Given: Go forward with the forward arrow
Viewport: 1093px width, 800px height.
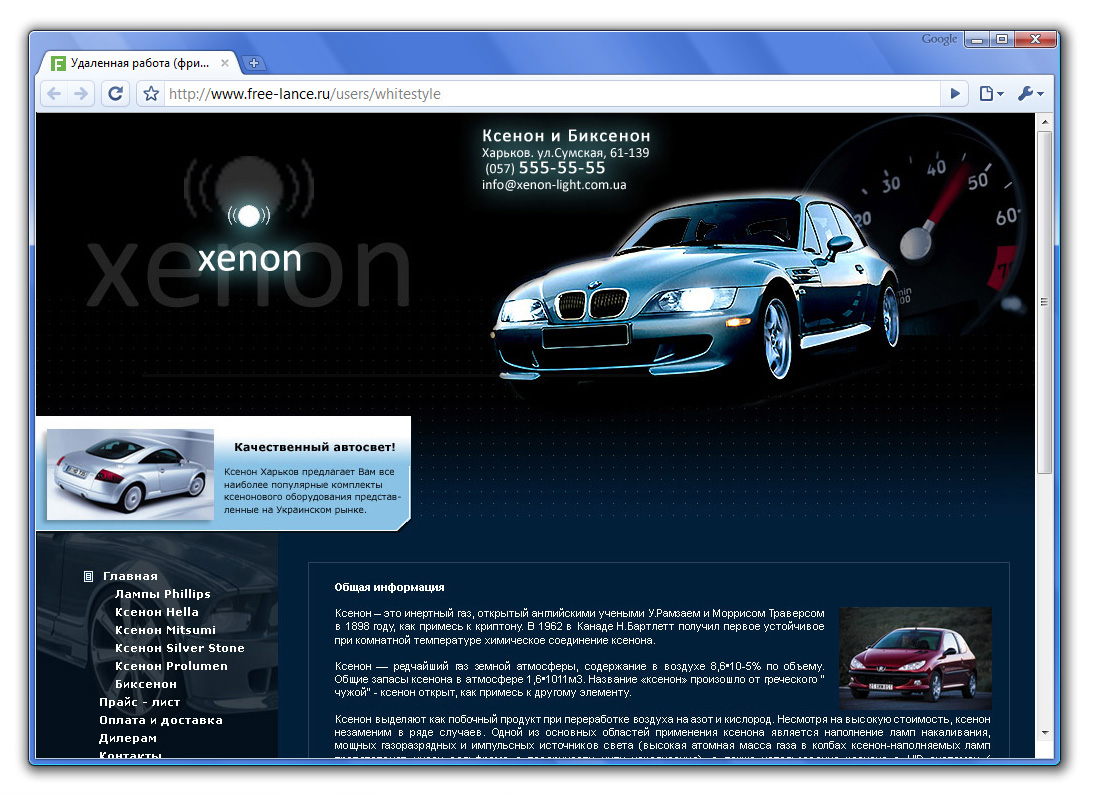Looking at the screenshot, I should pos(82,93).
